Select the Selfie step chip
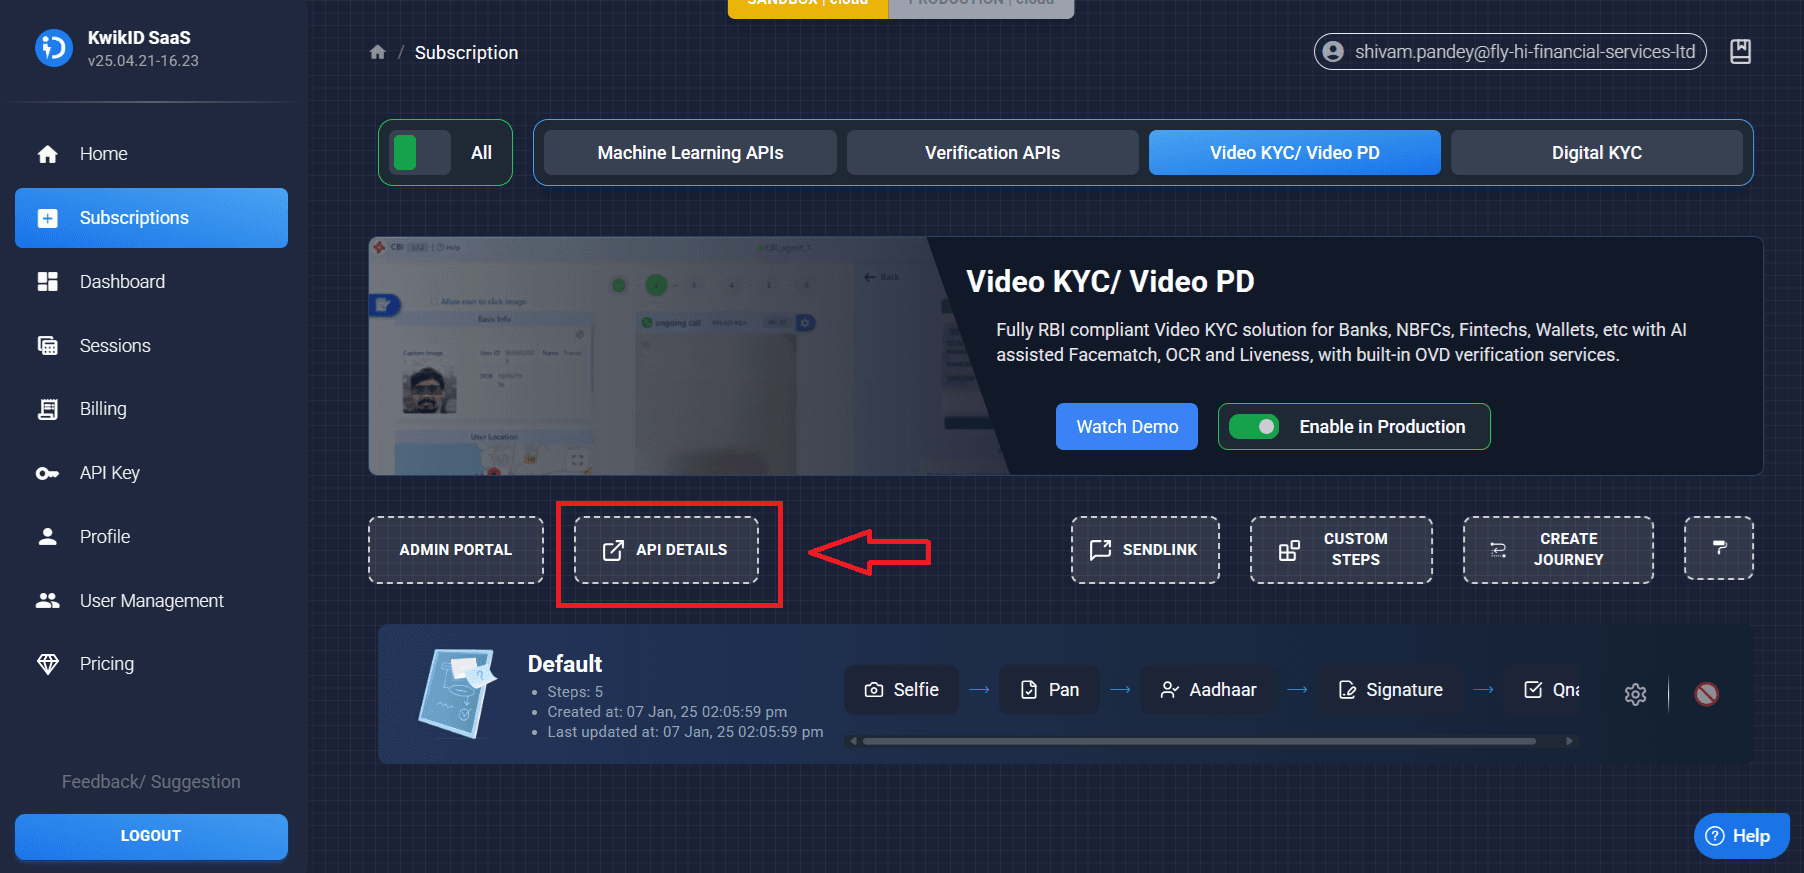This screenshot has height=873, width=1804. pyautogui.click(x=901, y=690)
